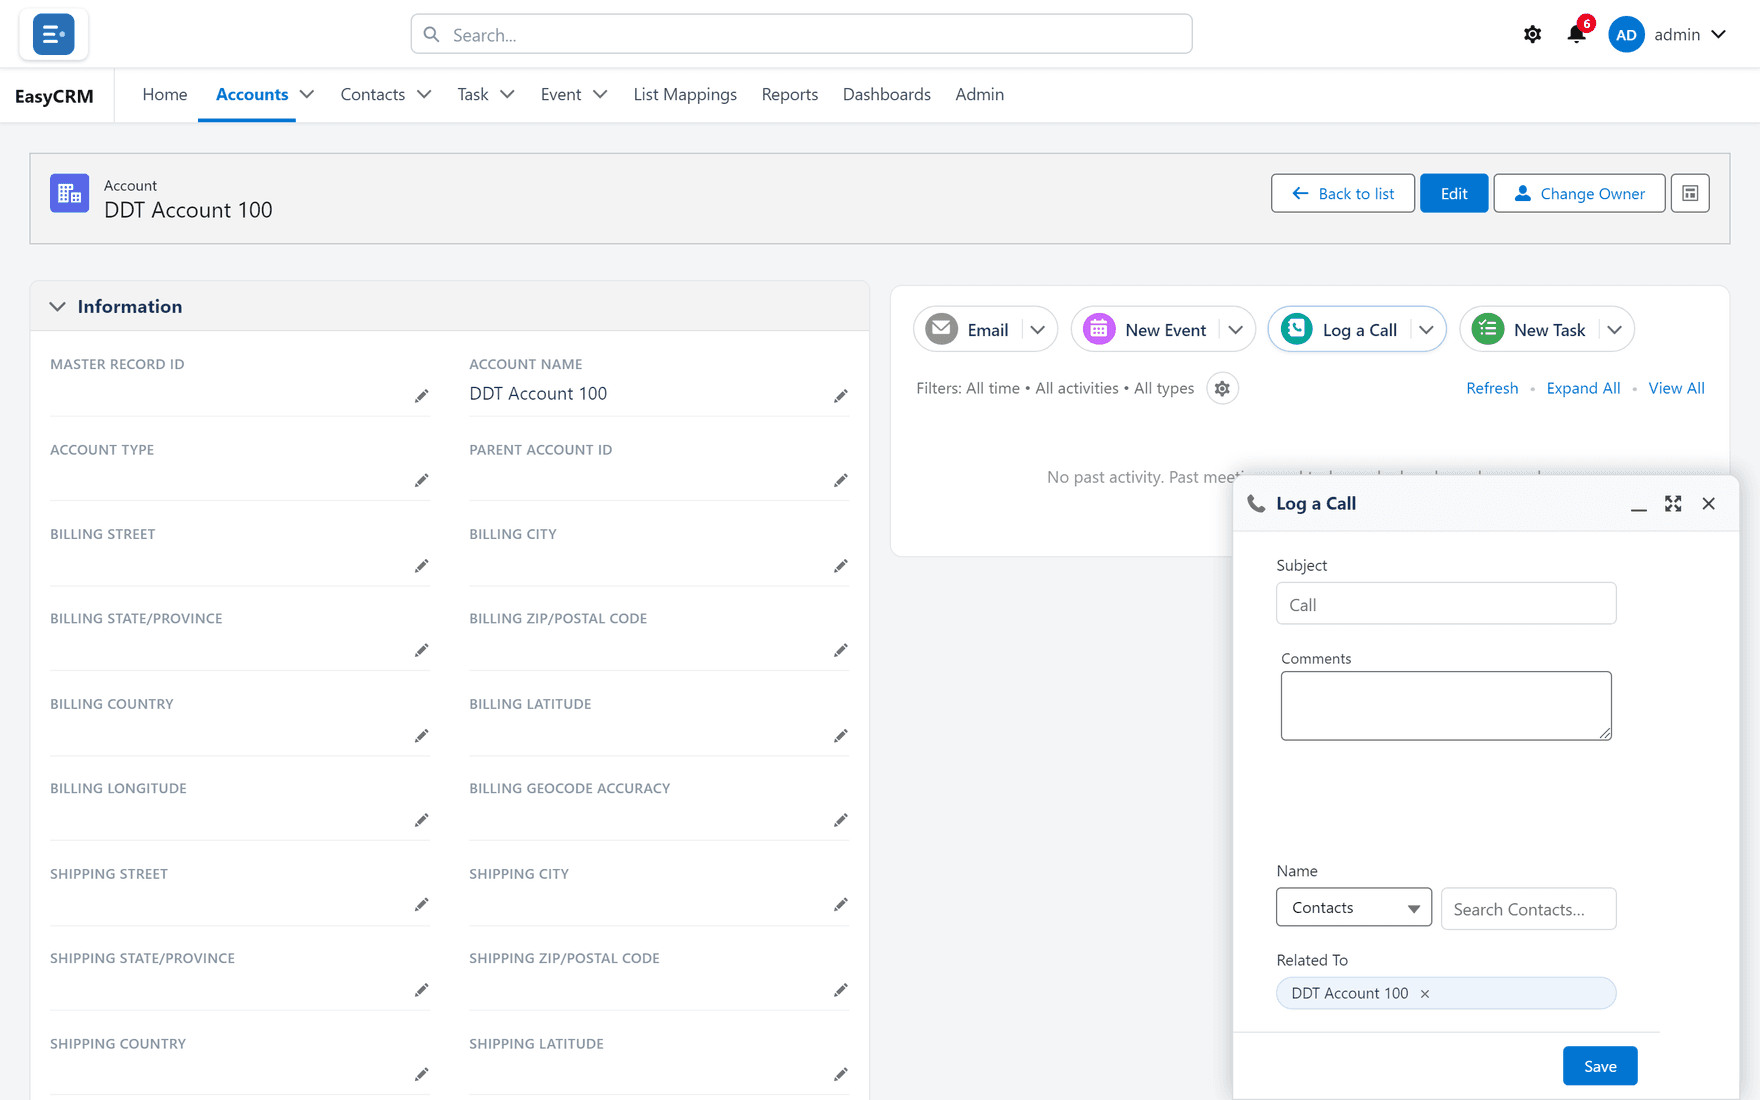Image resolution: width=1760 pixels, height=1100 pixels.
Task: Edit the Billing Country pencil
Action: [422, 736]
